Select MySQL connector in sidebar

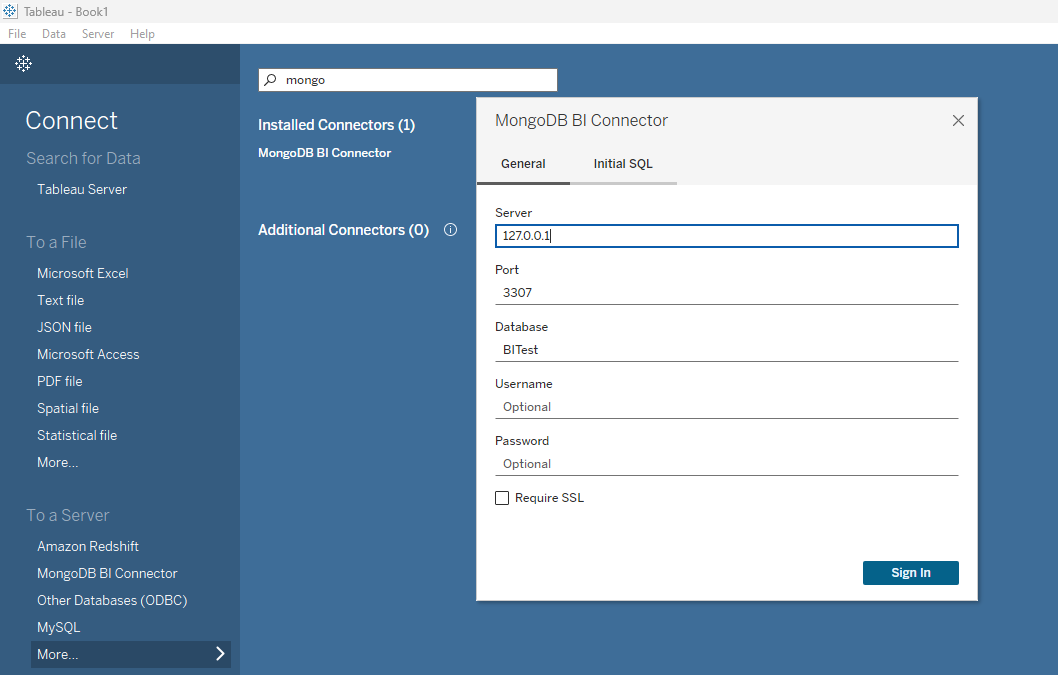(x=59, y=627)
